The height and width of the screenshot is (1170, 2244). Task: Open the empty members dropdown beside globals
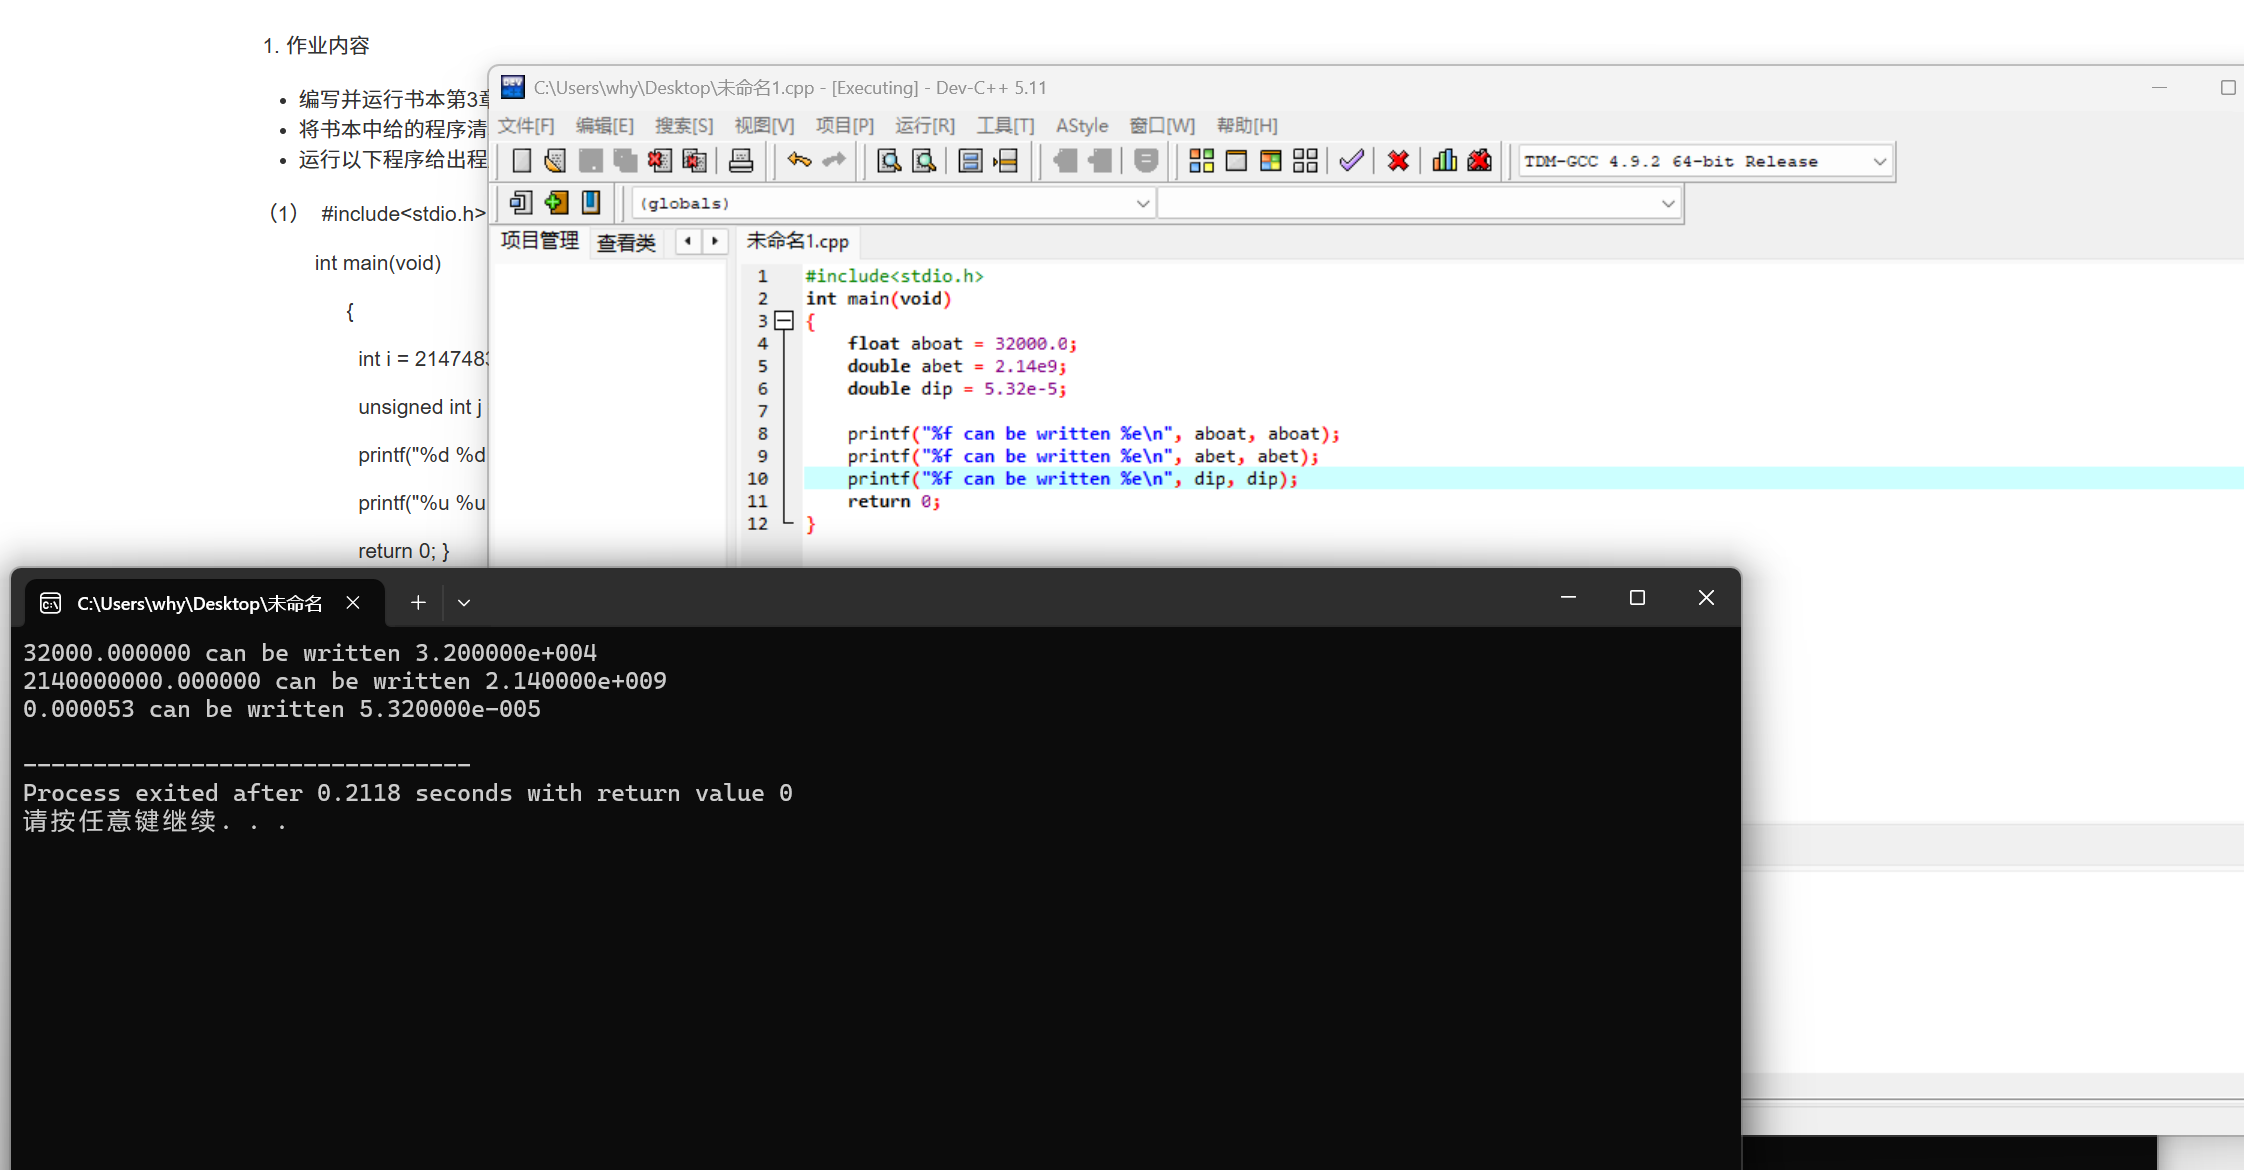[x=1667, y=203]
